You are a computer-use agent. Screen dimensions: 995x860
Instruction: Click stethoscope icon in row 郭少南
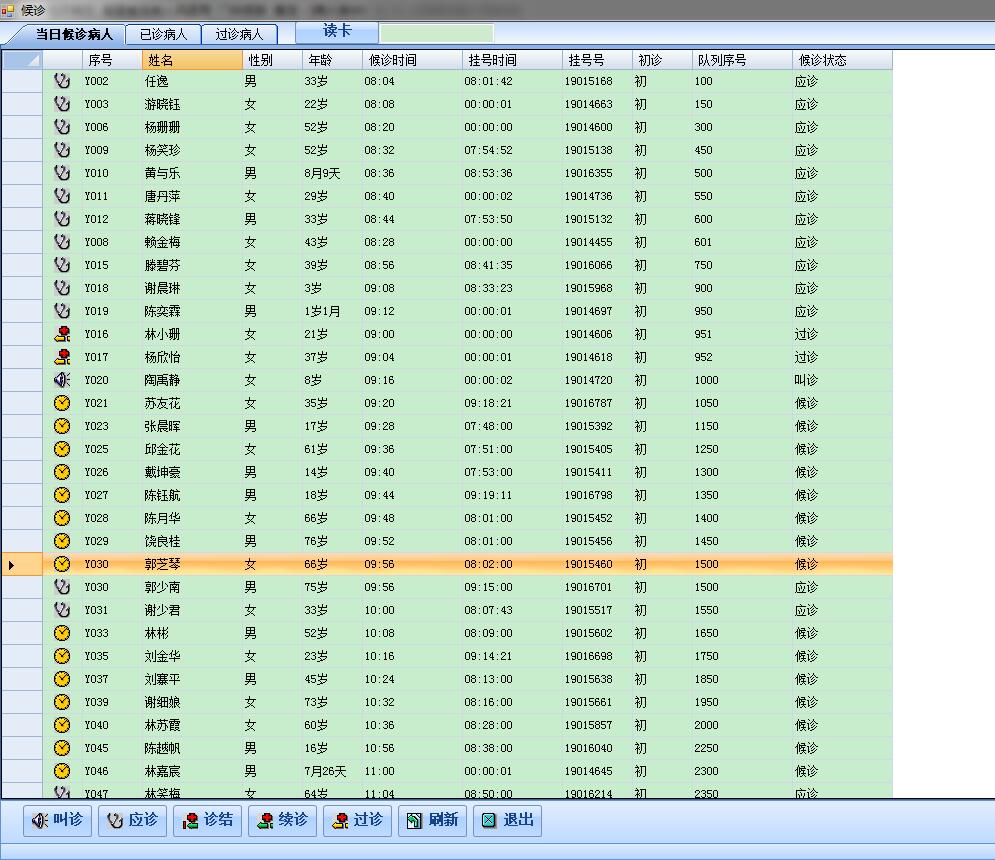tap(62, 587)
